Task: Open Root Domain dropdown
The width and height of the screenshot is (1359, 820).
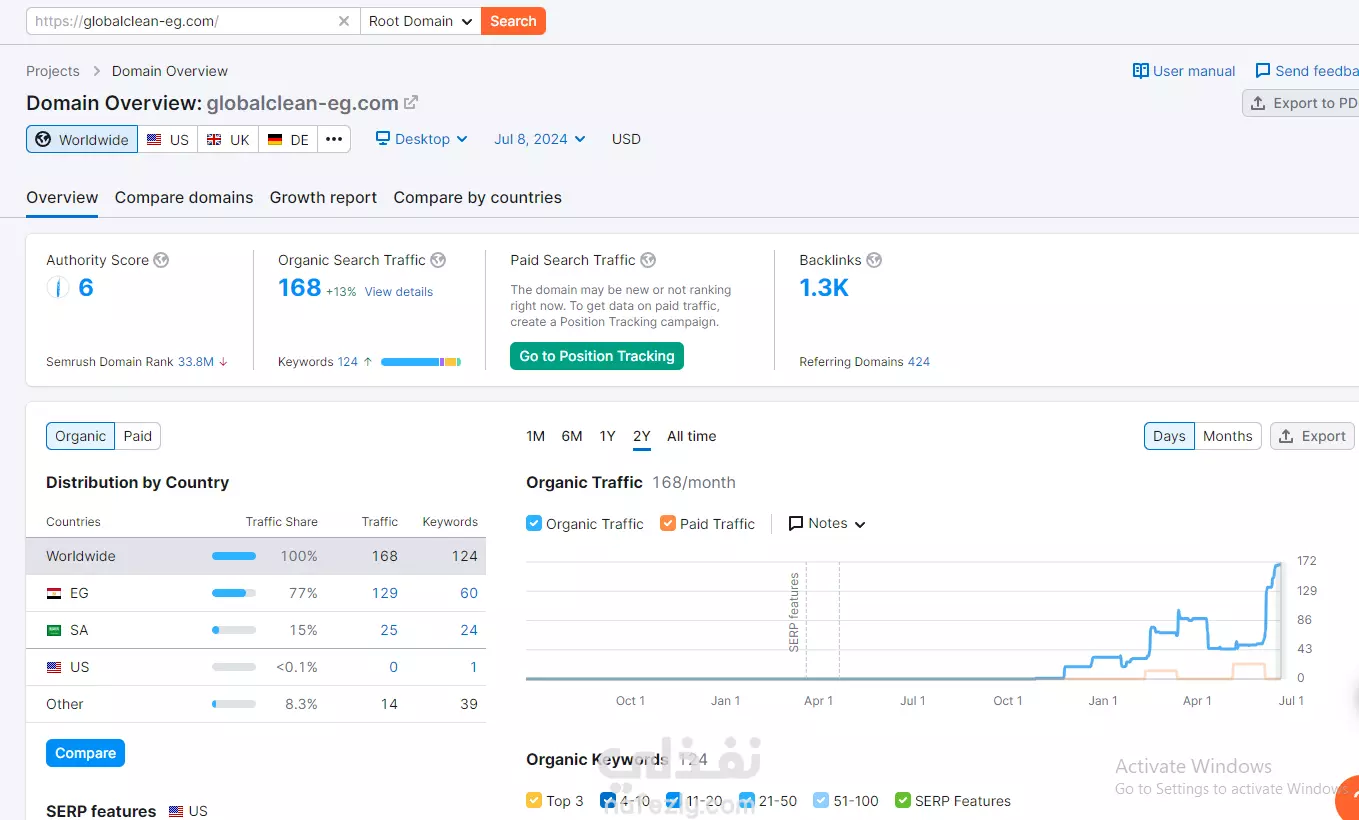Action: click(x=421, y=21)
